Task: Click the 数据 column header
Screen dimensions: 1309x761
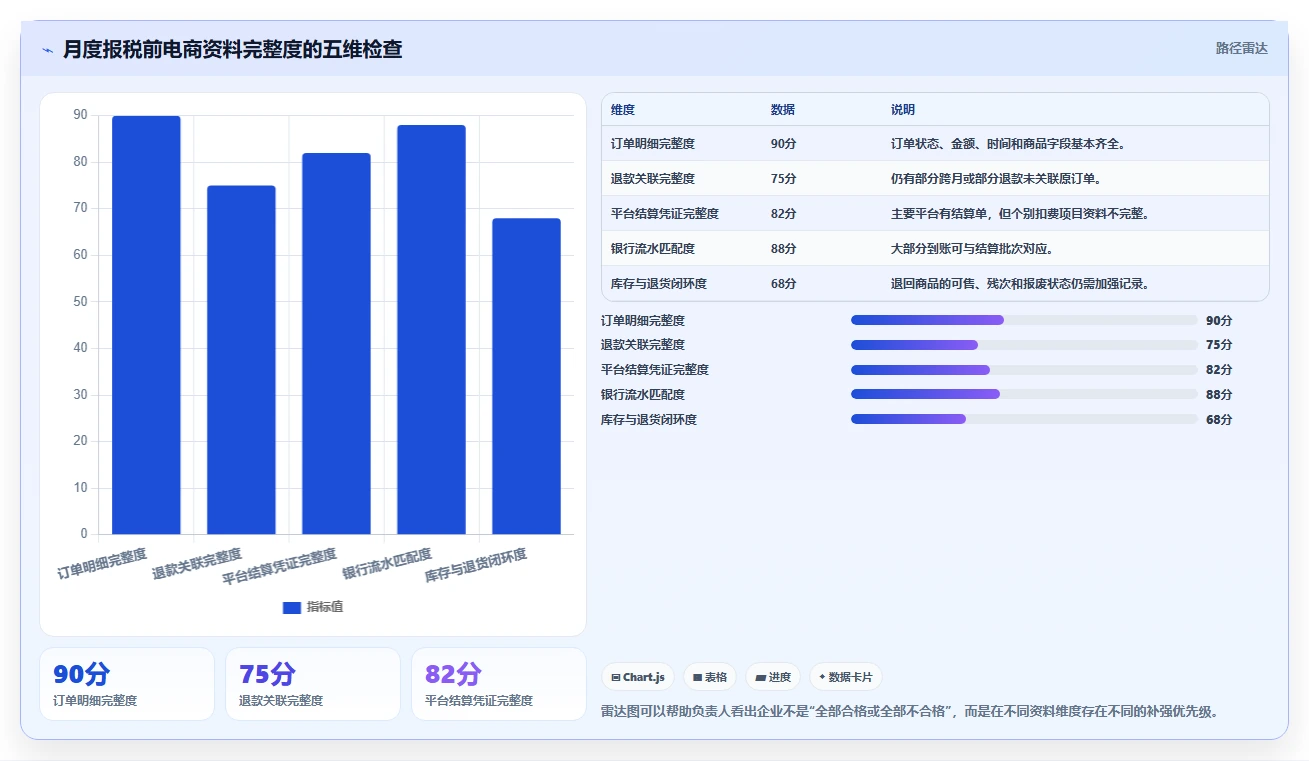Action: point(783,110)
